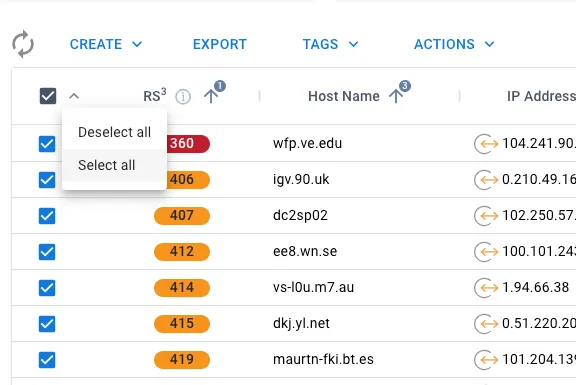Open host vs-l0u.m7.au
Image resolution: width=576 pixels, height=385 pixels.
click(313, 288)
